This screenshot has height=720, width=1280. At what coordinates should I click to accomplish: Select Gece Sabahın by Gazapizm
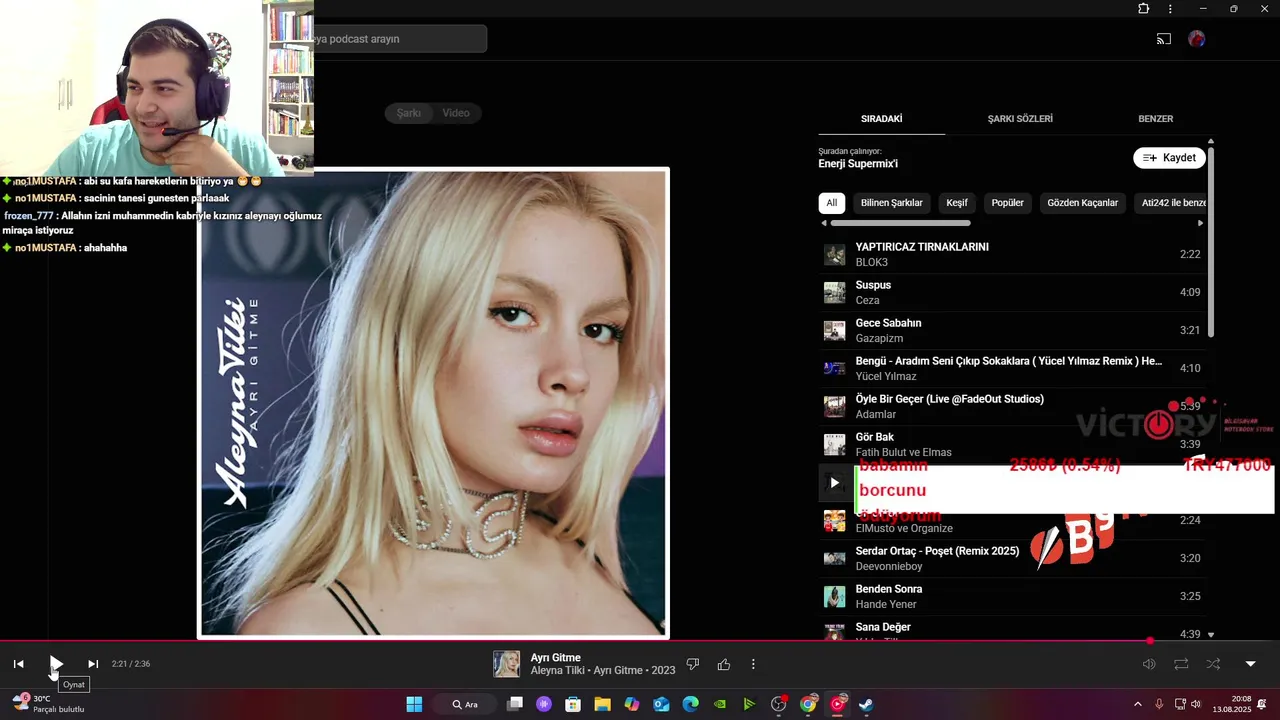[1012, 330]
